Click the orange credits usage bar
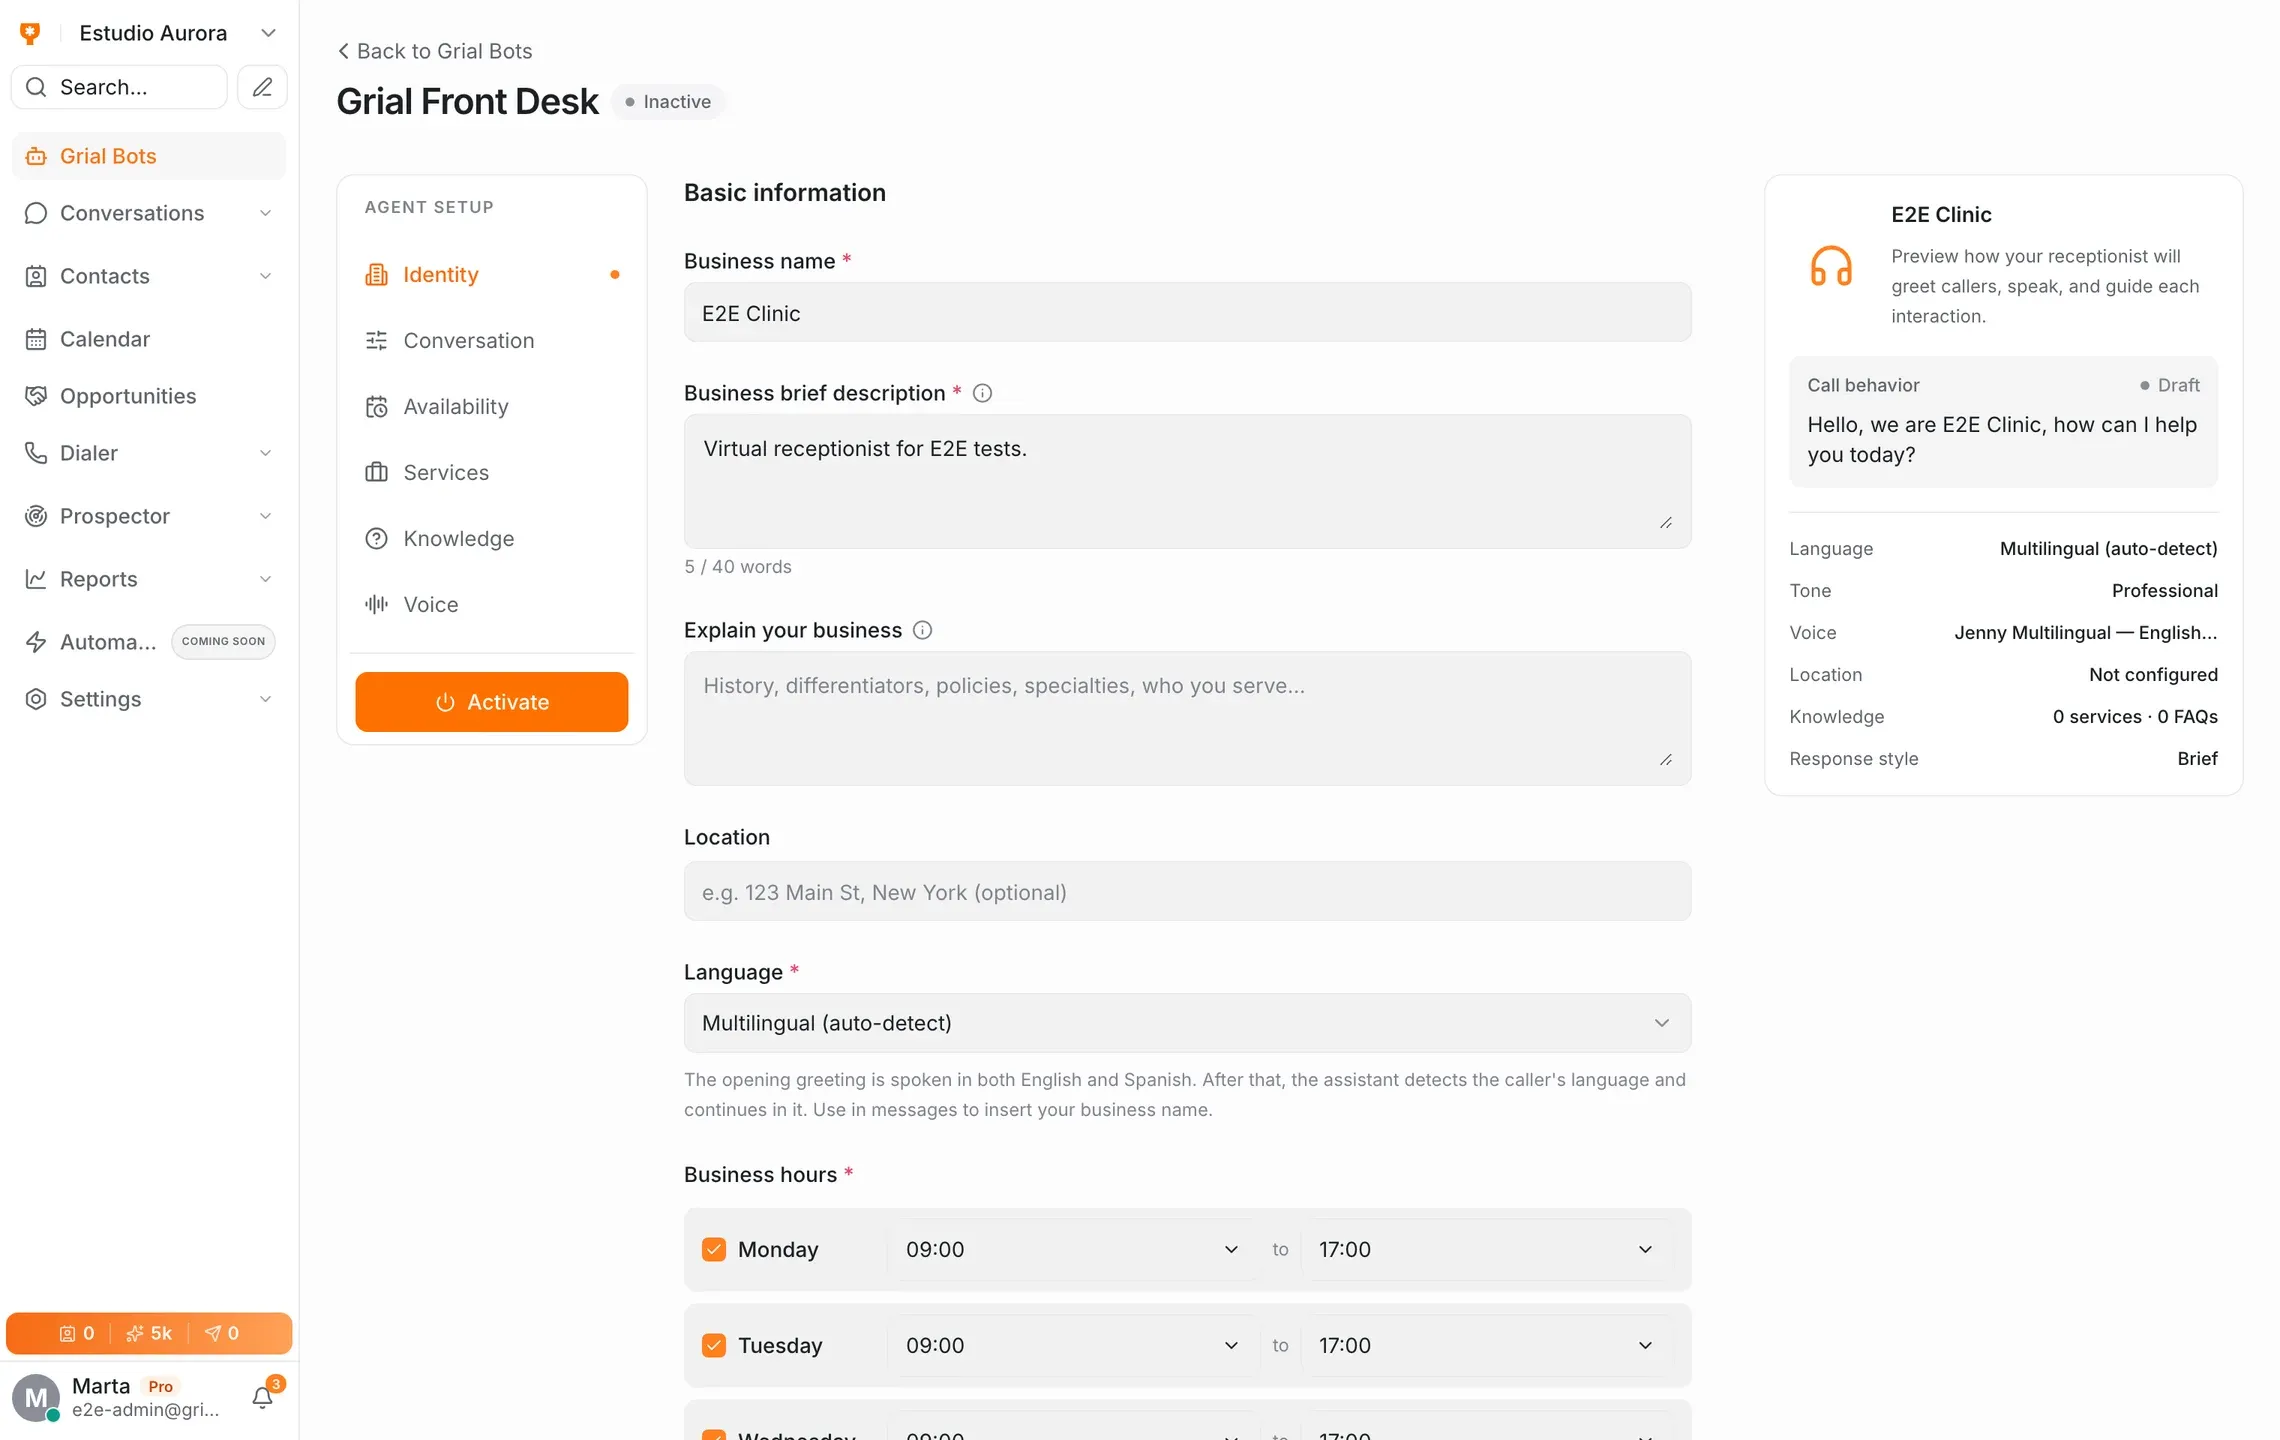 point(149,1333)
